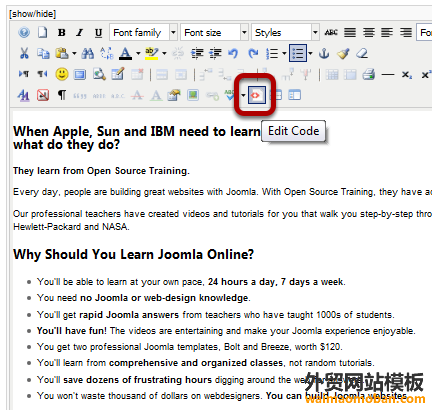Set left-to-right text direction
This screenshot has height=410, width=432.
click(x=24, y=74)
